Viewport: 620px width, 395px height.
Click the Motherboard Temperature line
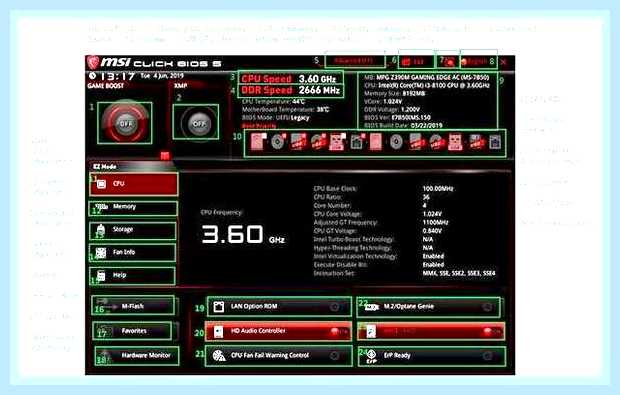click(285, 110)
